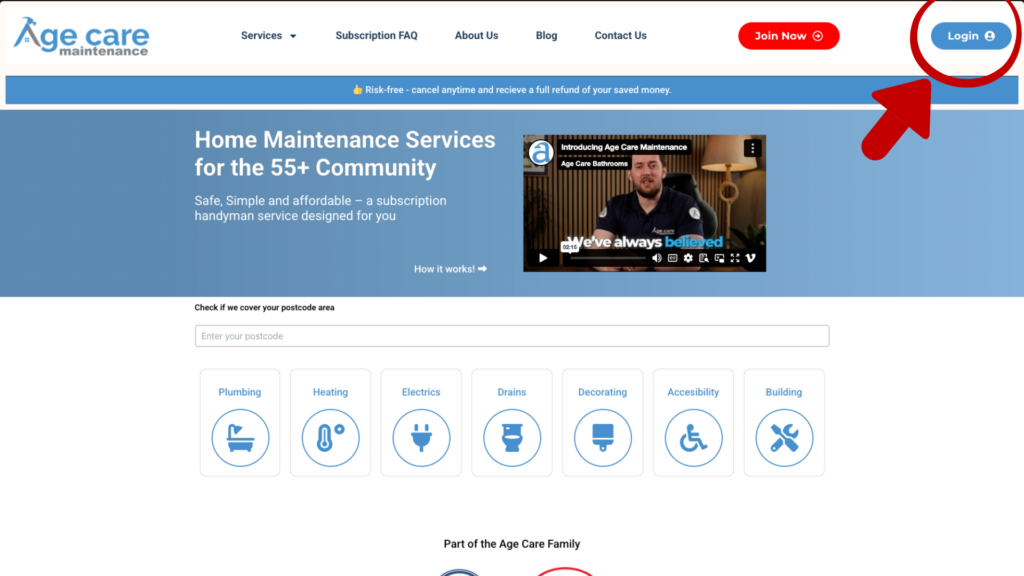Open video settings gear icon
The image size is (1024, 576).
pos(688,258)
